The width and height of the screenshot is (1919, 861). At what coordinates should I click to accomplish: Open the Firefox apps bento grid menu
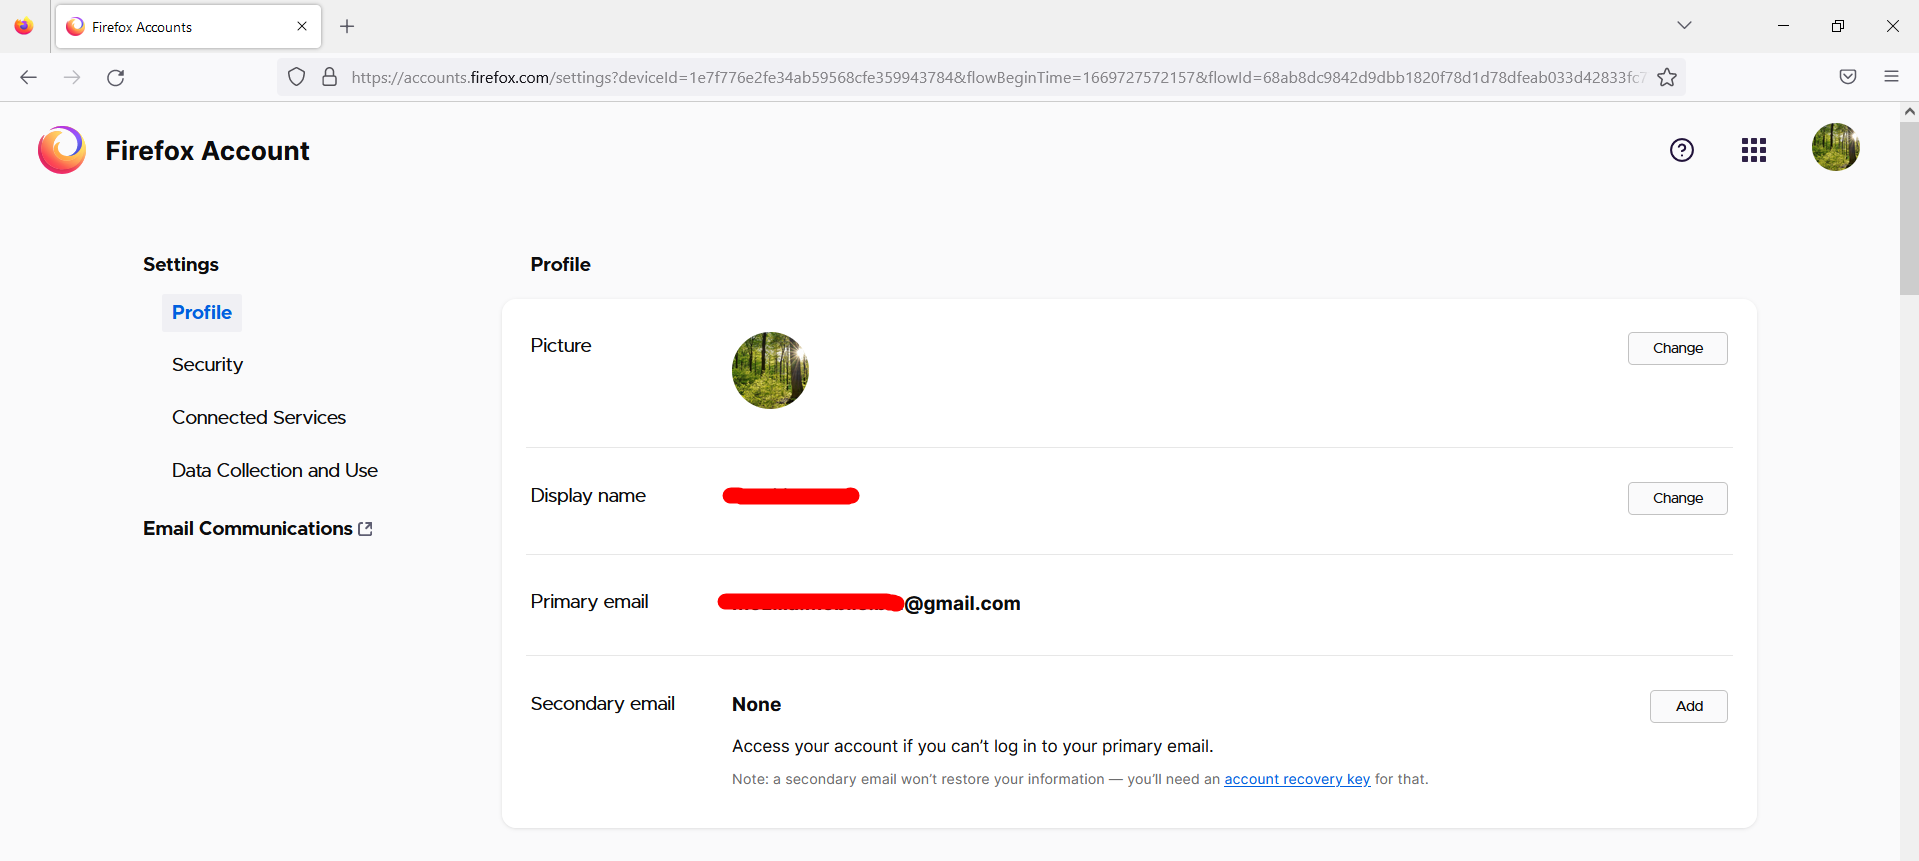(1753, 150)
